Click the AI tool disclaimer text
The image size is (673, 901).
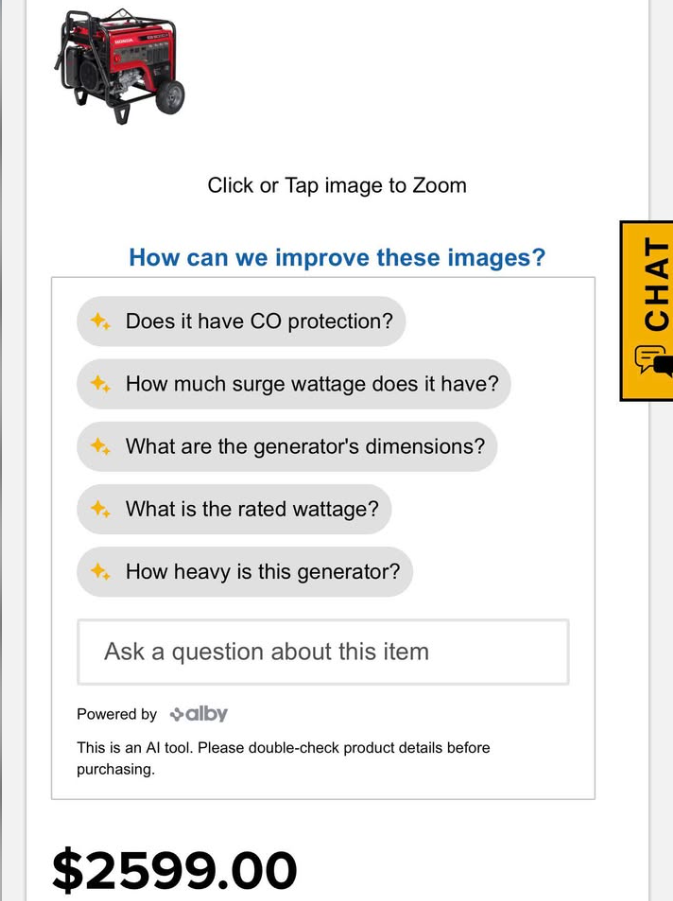click(x=283, y=758)
